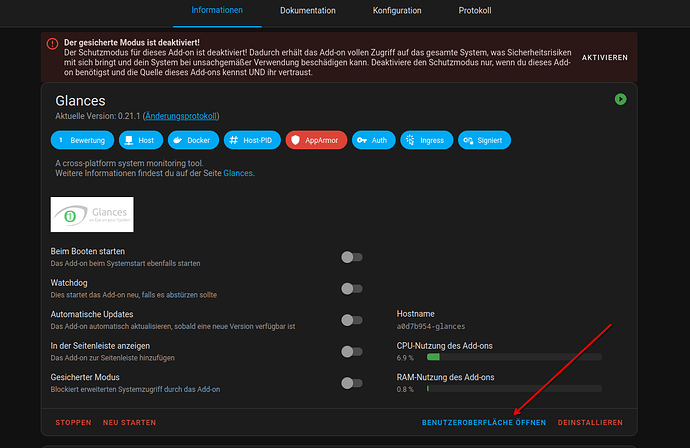Click the Host capability chip
This screenshot has height=448, width=690.
[141, 140]
